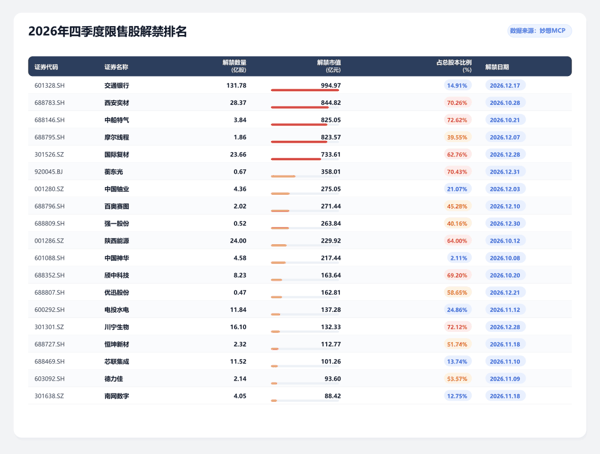
Task: Click the 825.05 market value cell
Action: click(331, 120)
